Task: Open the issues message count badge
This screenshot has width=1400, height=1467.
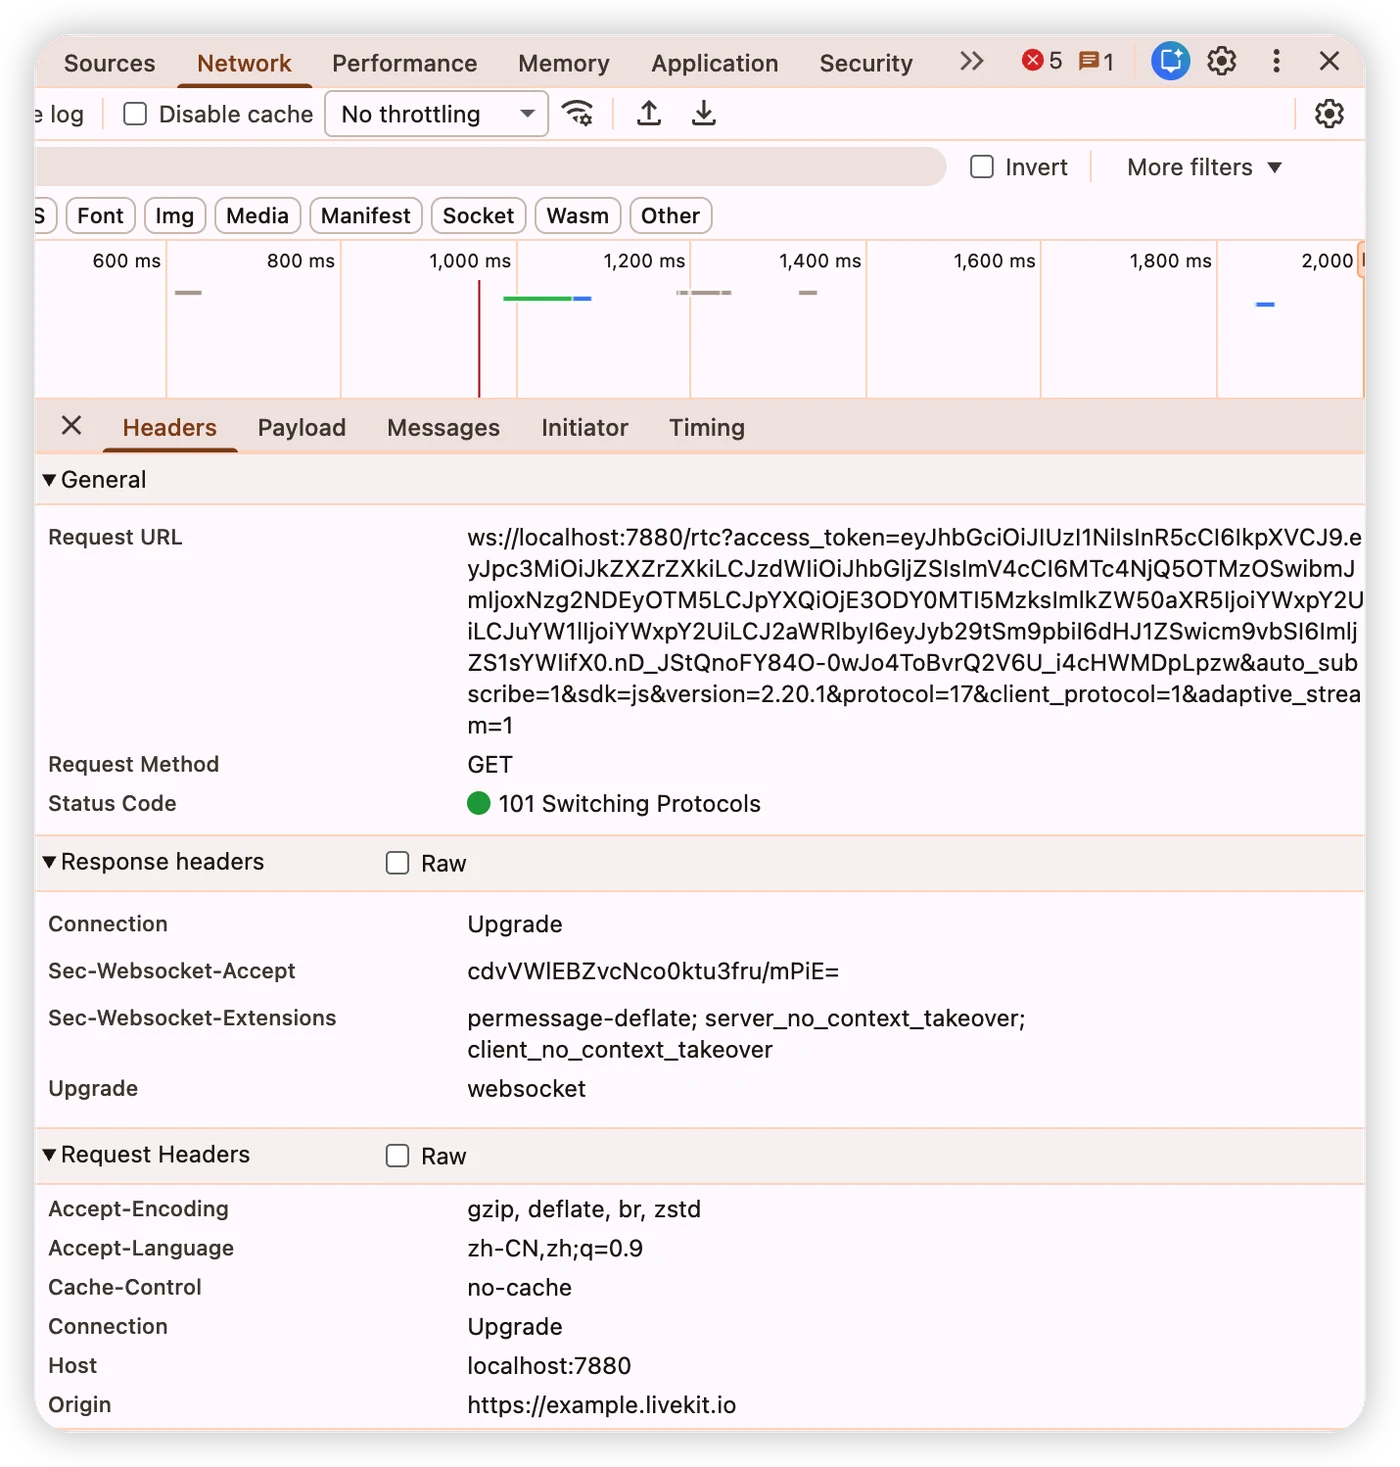Action: tap(1096, 62)
